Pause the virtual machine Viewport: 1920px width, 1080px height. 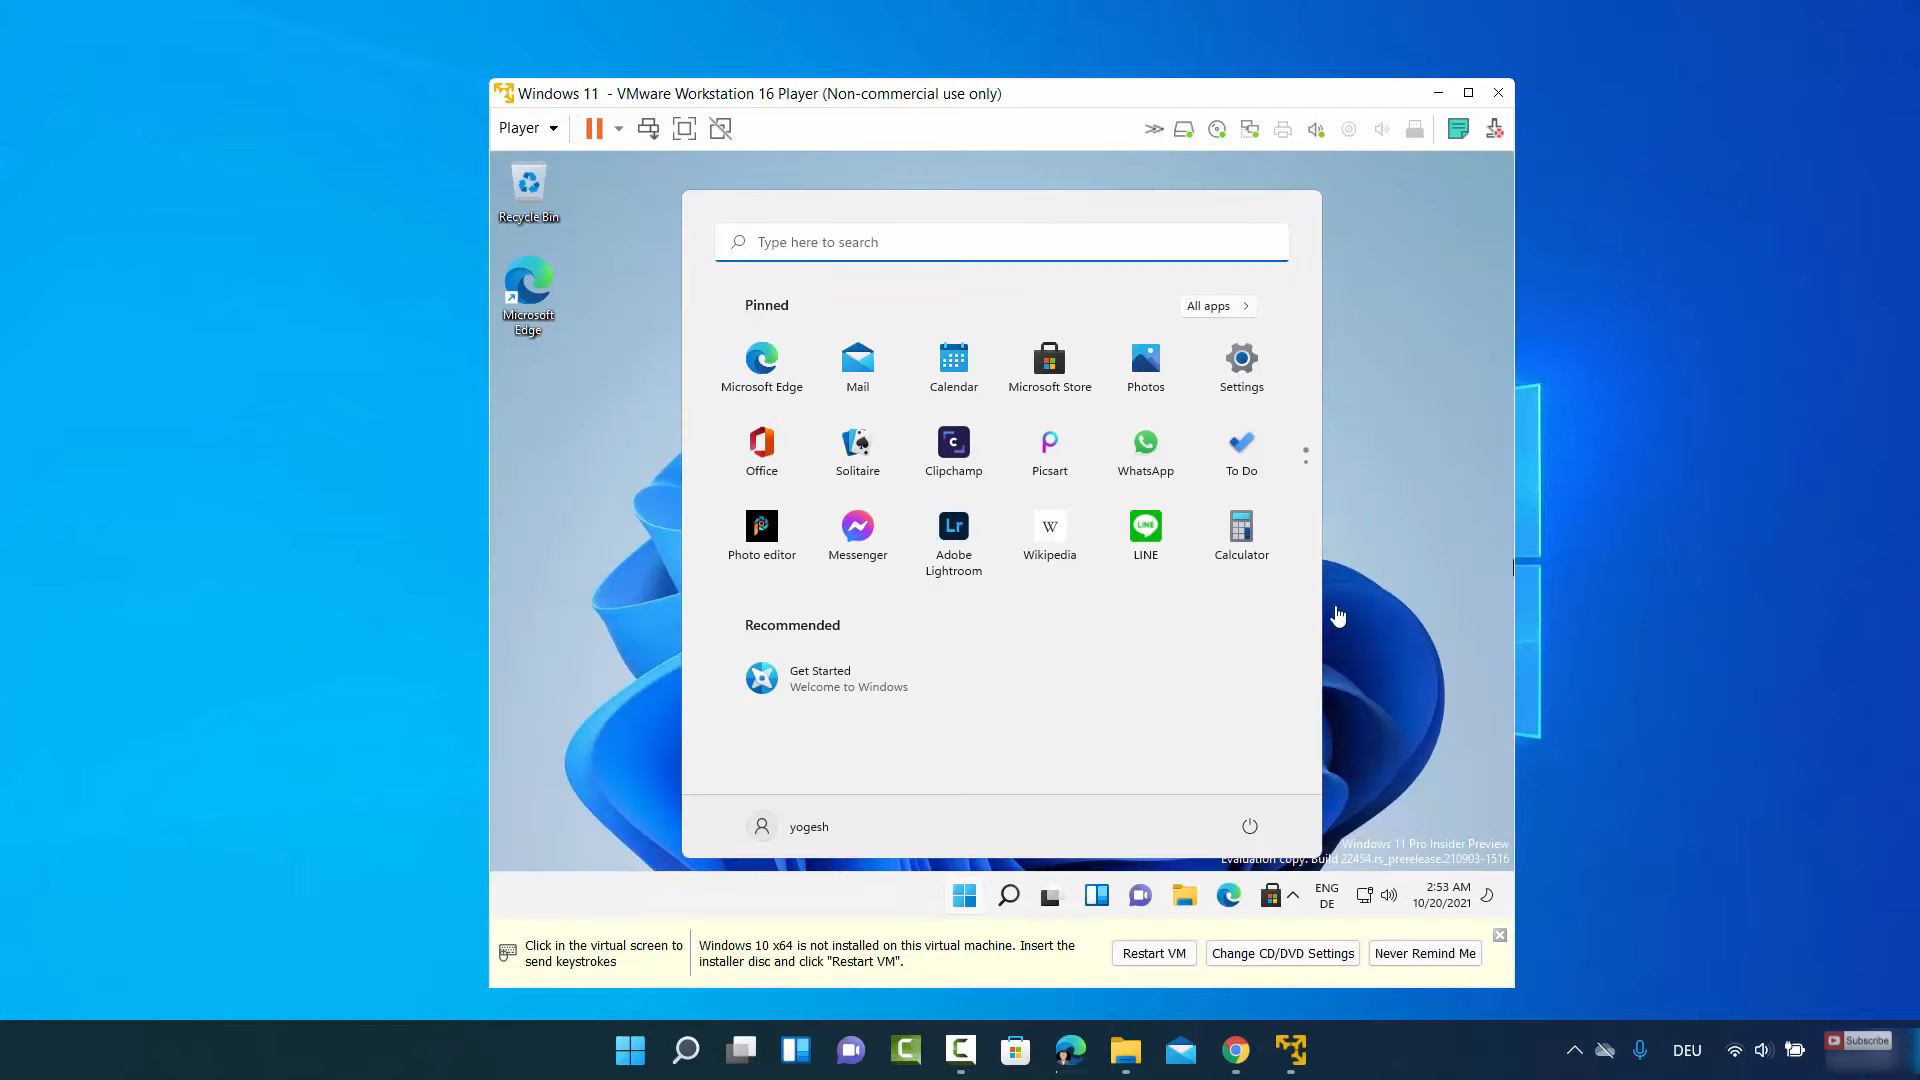[594, 129]
